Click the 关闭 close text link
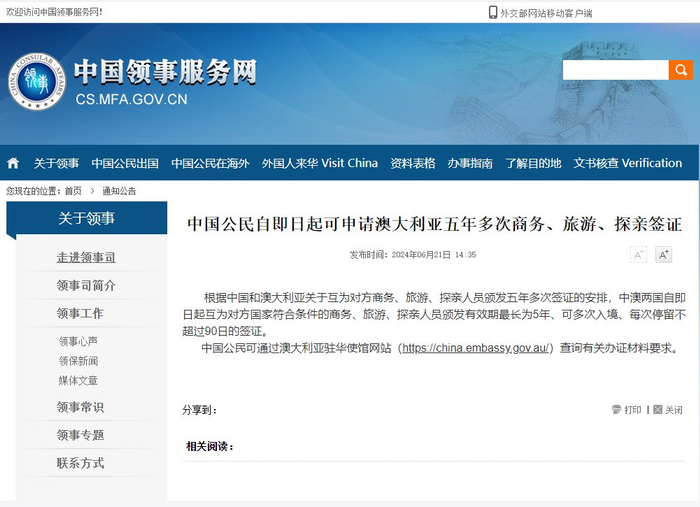 [x=674, y=410]
